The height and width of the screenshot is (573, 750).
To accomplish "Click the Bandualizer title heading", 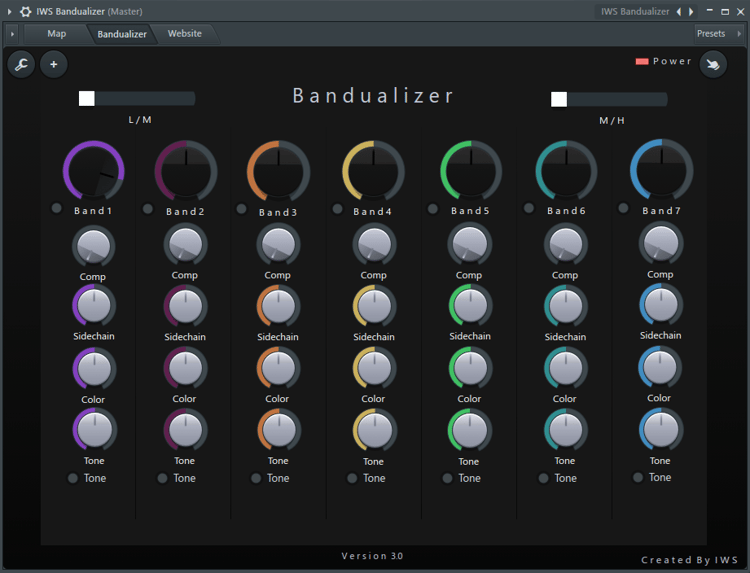I will 373,96.
